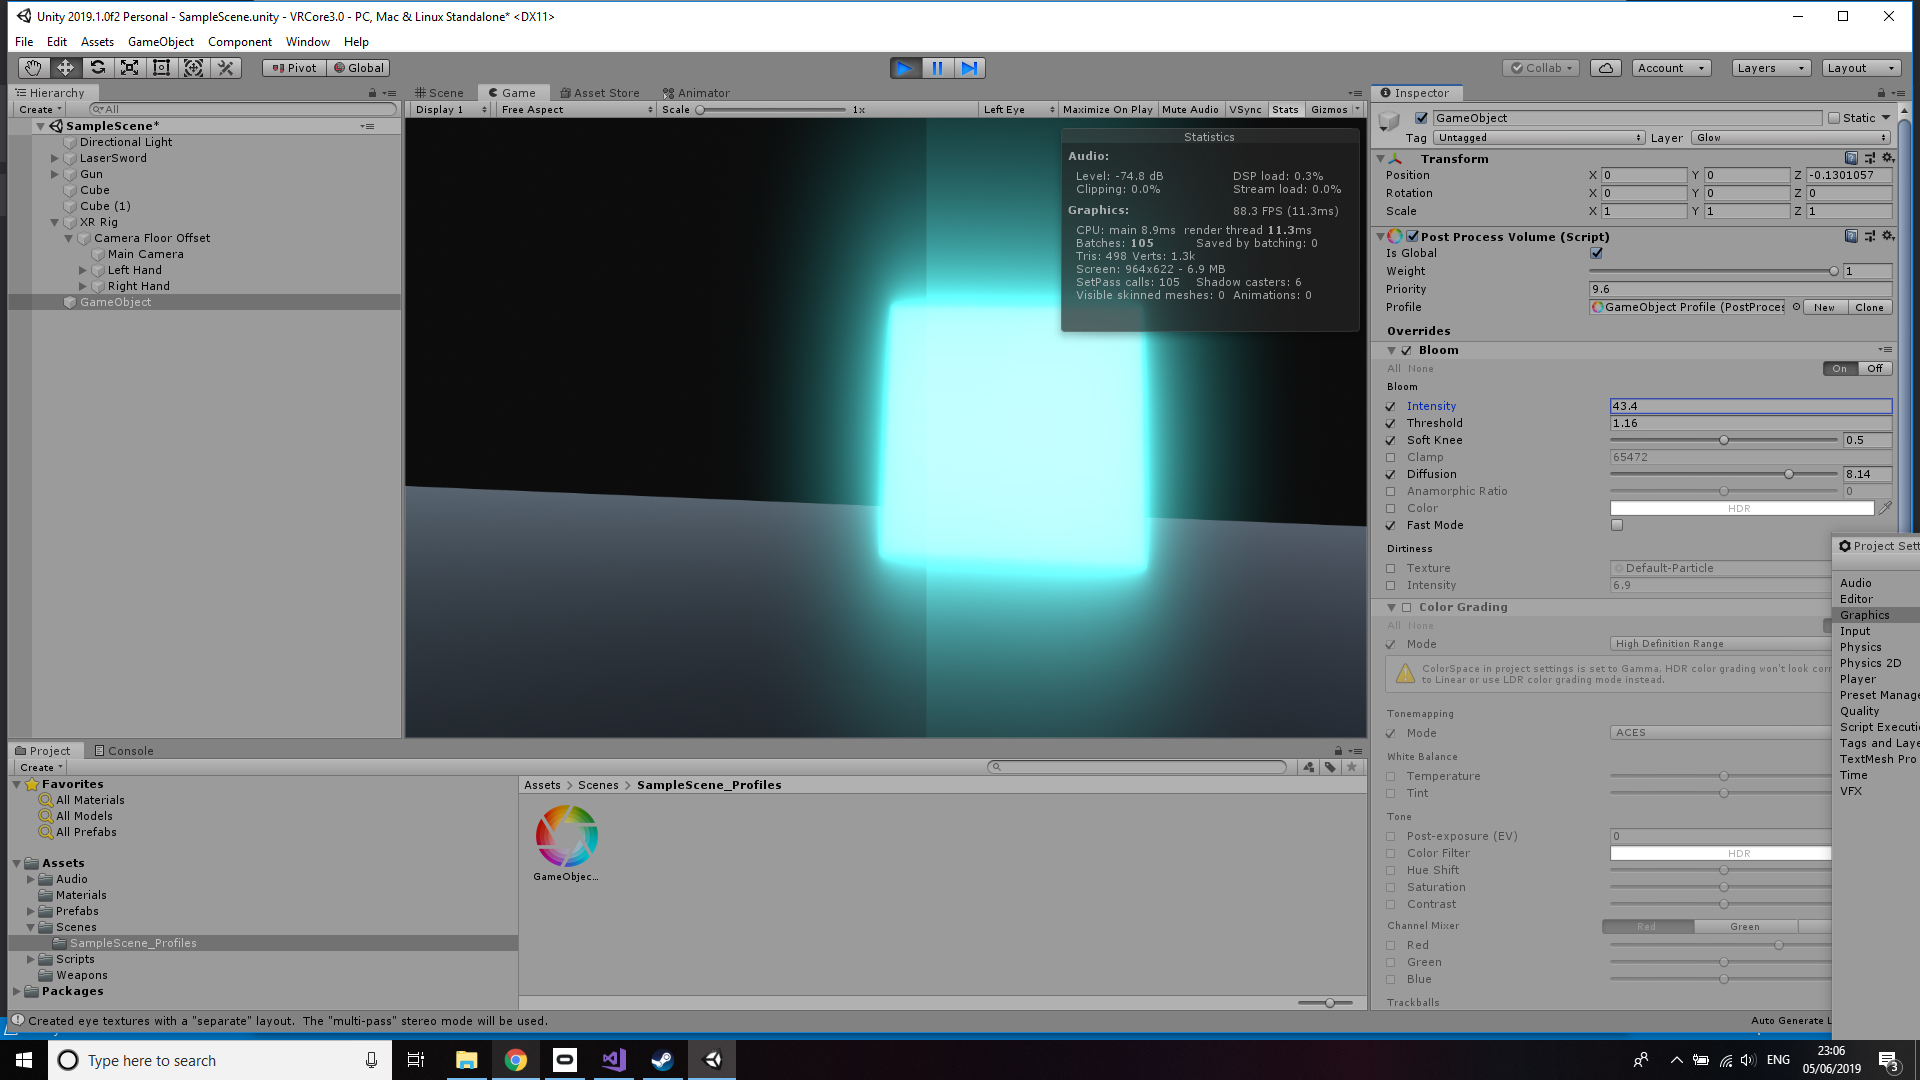Open the Left Eye dropdown
This screenshot has width=1920, height=1080.
pos(1018,110)
